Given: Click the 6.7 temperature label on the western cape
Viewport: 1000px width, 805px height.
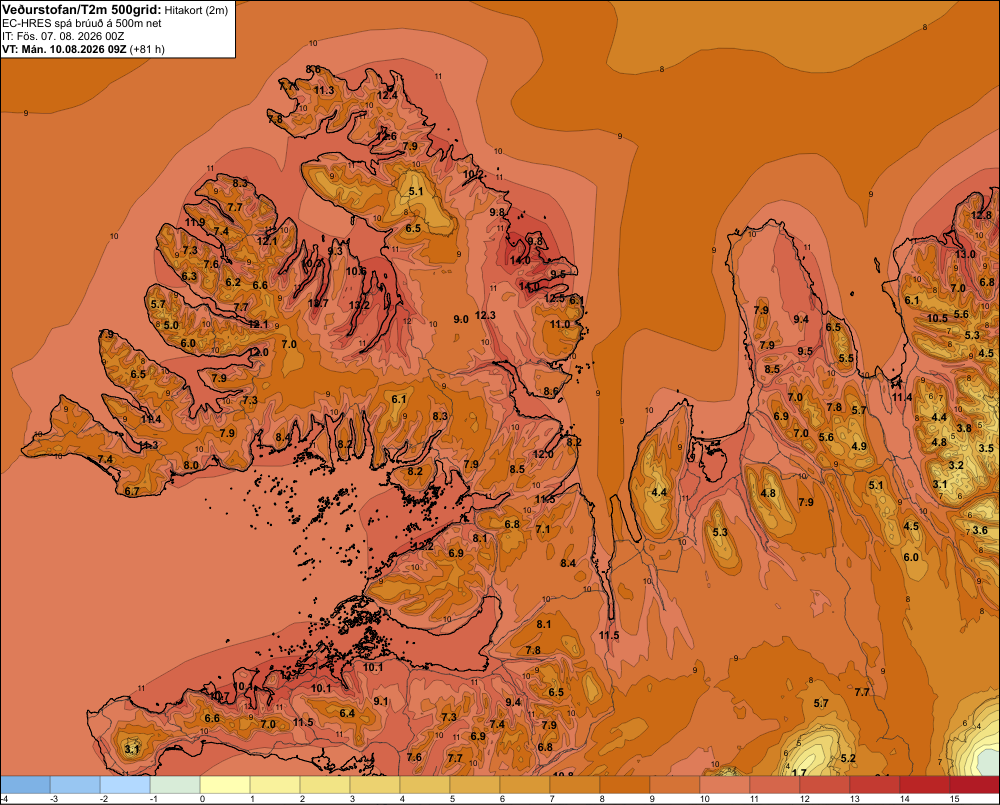Looking at the screenshot, I should (x=132, y=491).
